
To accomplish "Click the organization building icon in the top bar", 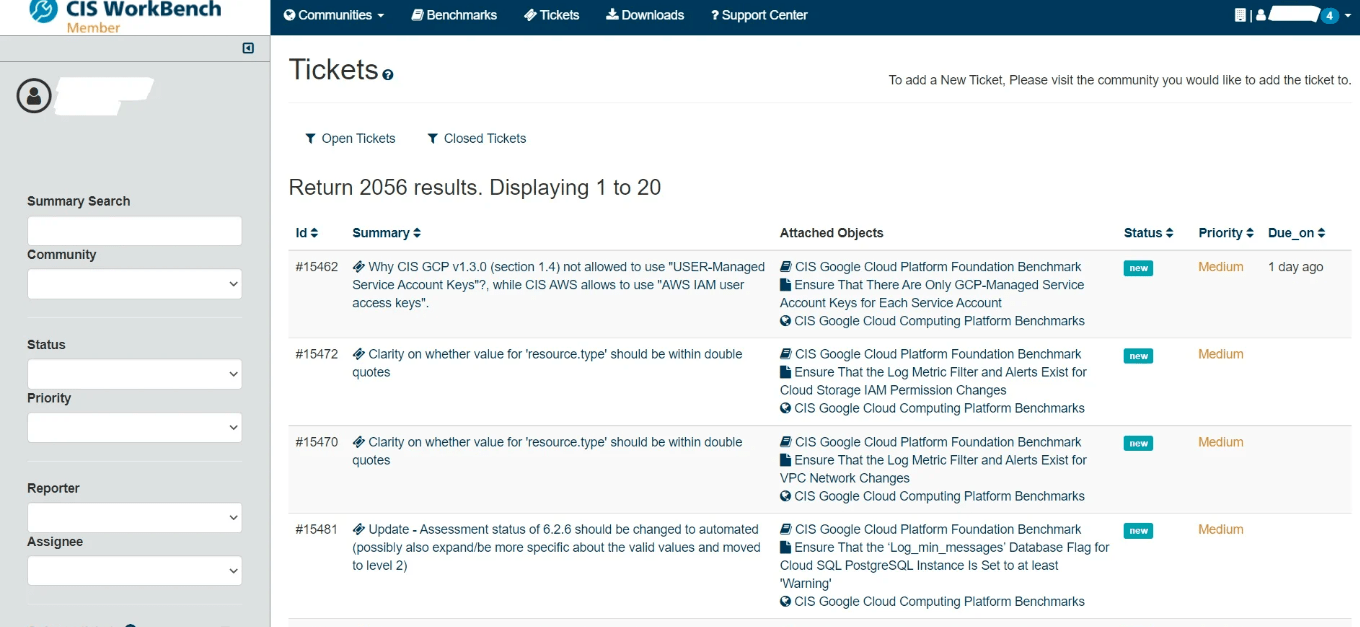I will coord(1241,15).
